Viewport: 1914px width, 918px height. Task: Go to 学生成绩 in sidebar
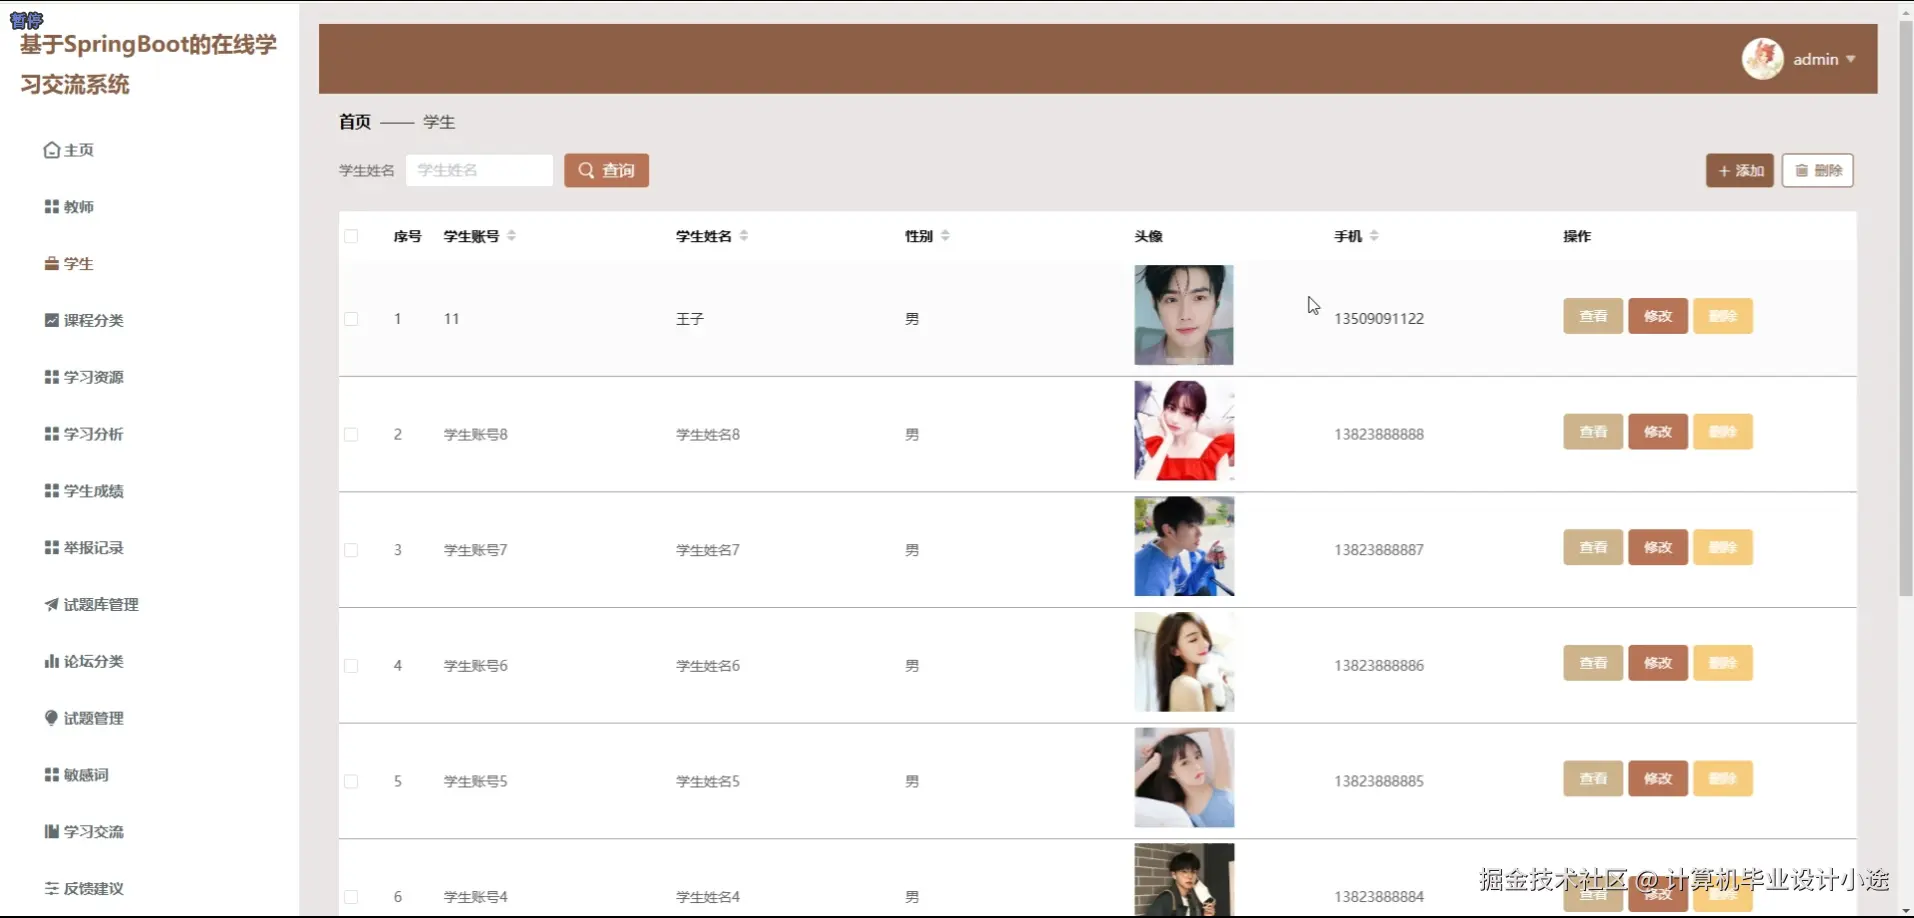(84, 491)
